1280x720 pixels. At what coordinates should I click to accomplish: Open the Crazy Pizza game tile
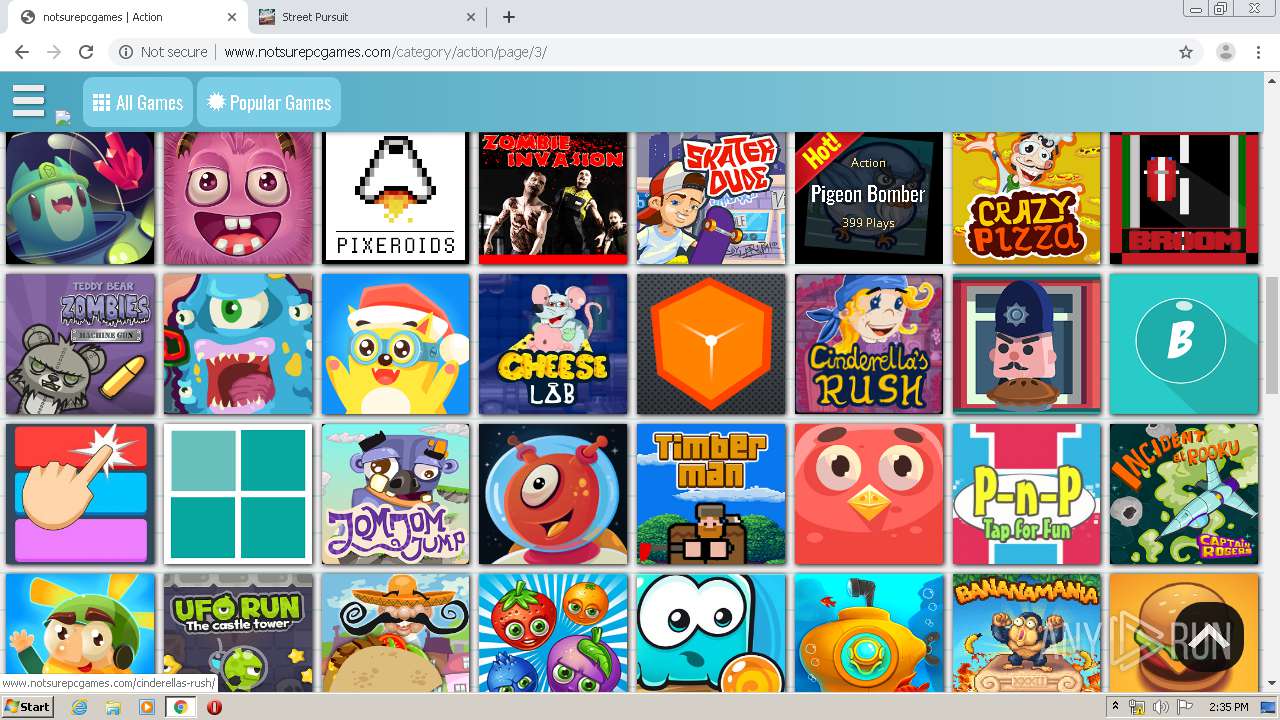pos(1026,197)
